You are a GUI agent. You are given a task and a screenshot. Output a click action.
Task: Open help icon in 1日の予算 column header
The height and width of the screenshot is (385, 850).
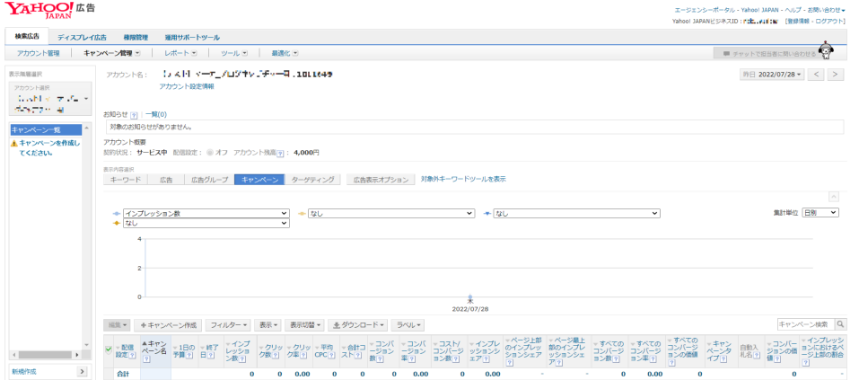click(190, 355)
